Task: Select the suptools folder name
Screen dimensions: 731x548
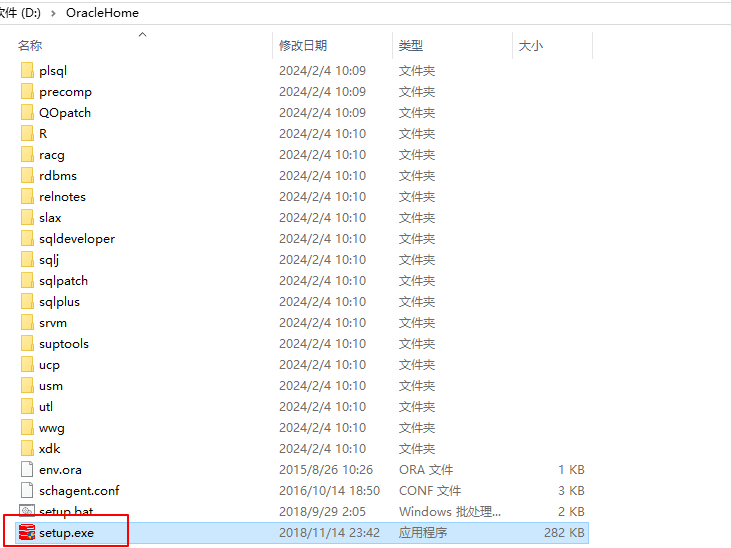Action: click(x=64, y=344)
